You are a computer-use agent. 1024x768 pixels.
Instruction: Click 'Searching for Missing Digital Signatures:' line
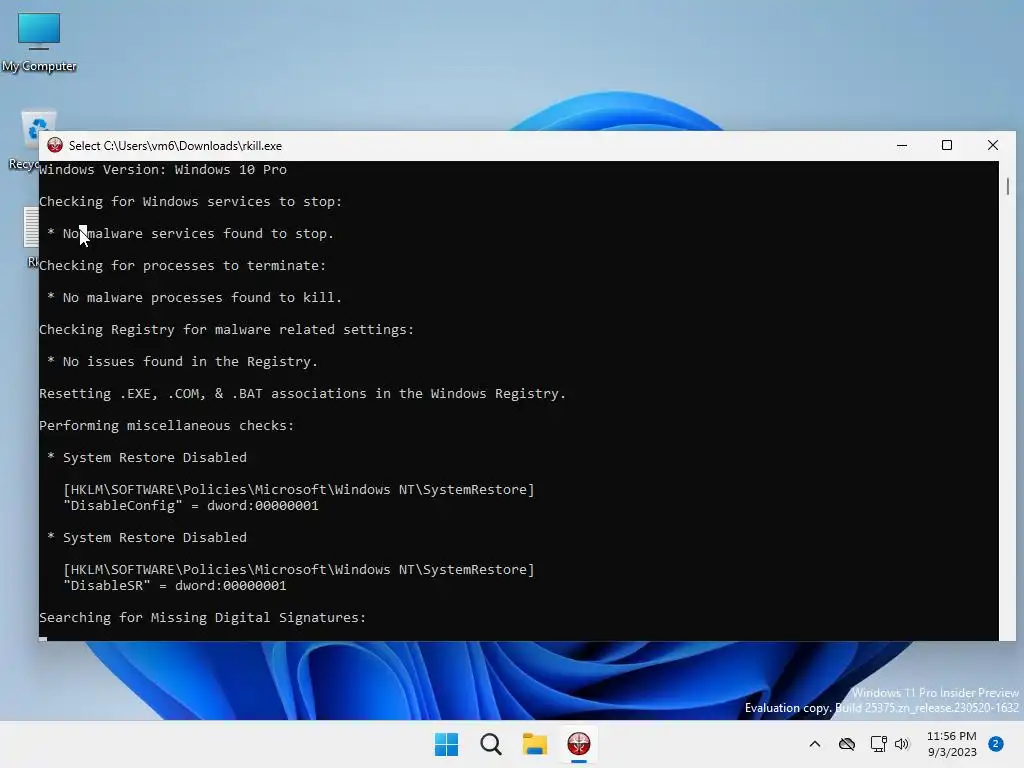202,617
